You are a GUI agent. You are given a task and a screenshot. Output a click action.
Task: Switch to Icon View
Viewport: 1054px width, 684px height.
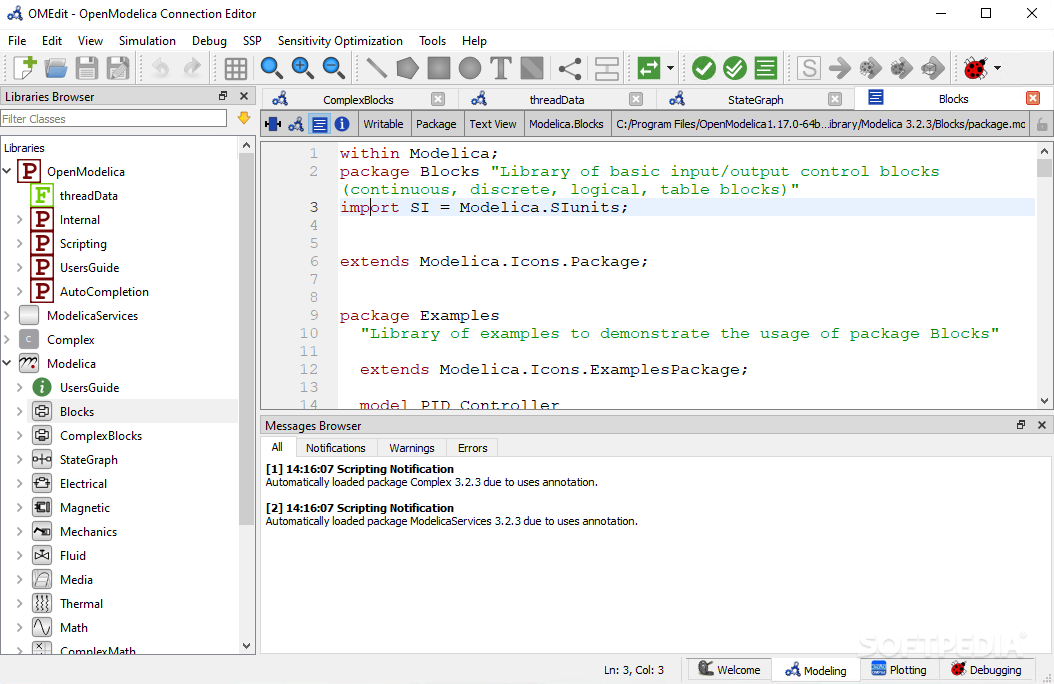click(x=273, y=124)
